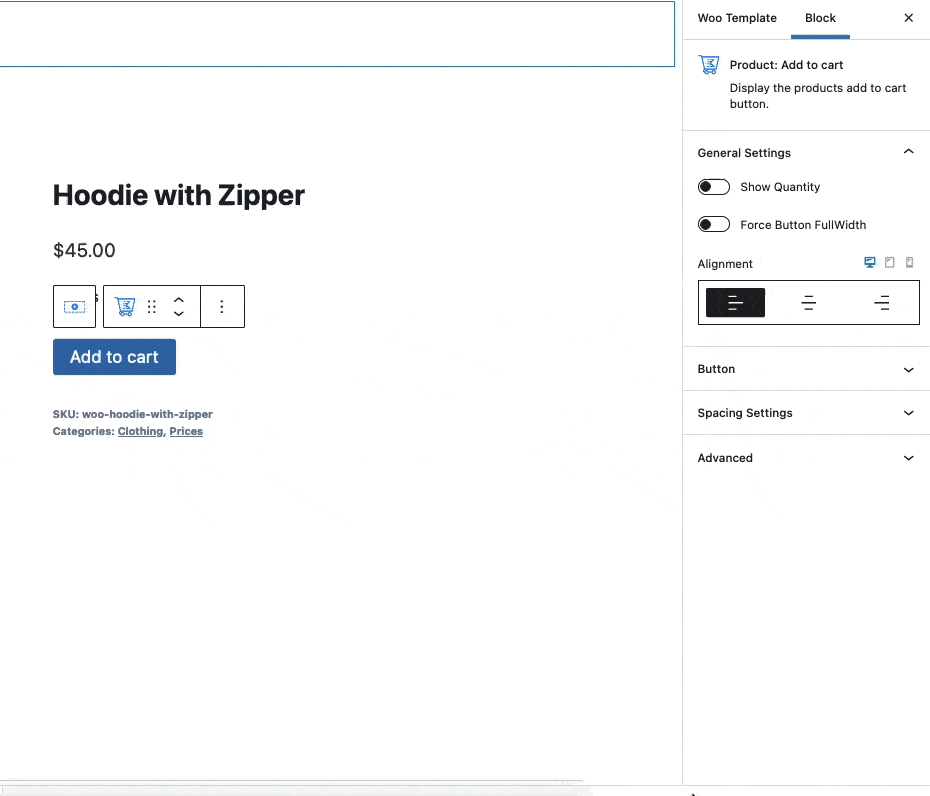The image size is (930, 796).
Task: Select the Hoodie with Zipper title
Action: click(x=179, y=195)
